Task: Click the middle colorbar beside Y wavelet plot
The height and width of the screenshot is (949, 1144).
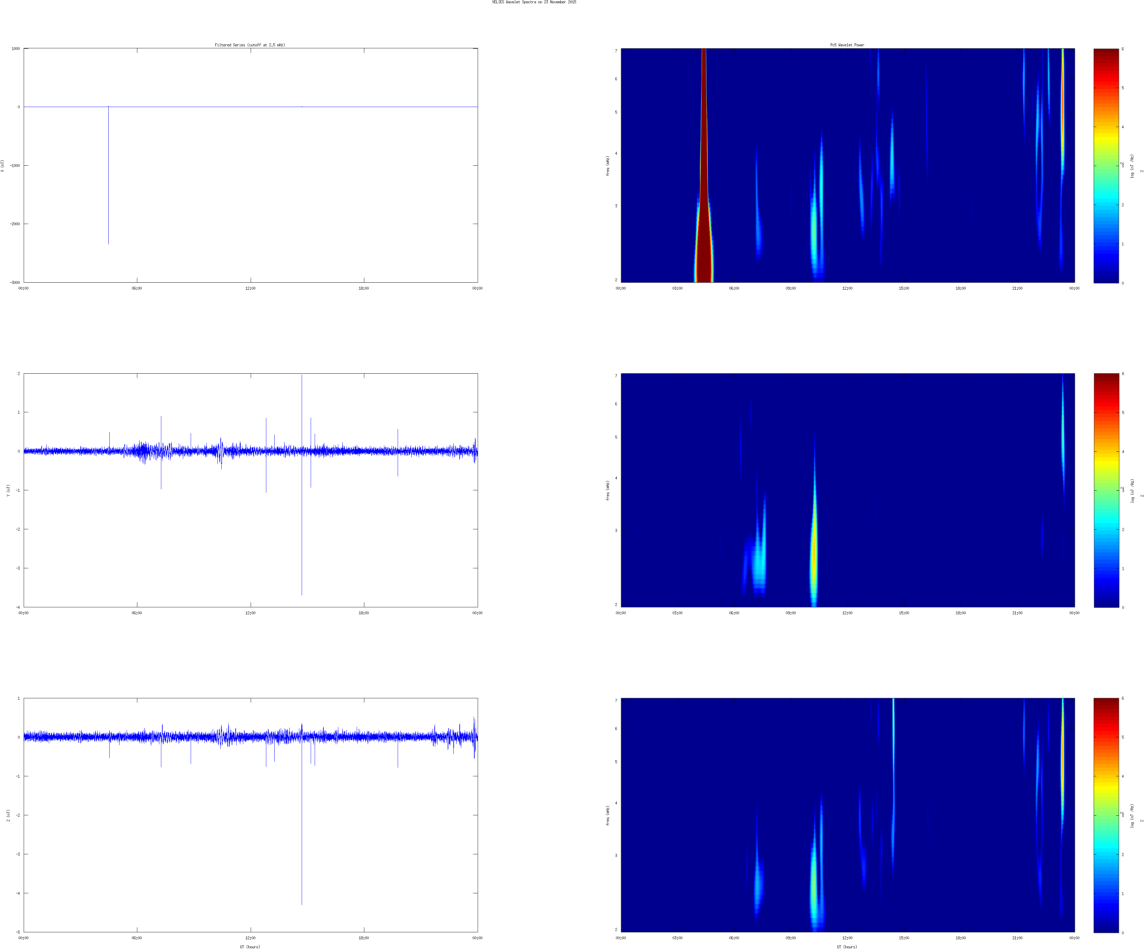Action: click(x=1106, y=490)
